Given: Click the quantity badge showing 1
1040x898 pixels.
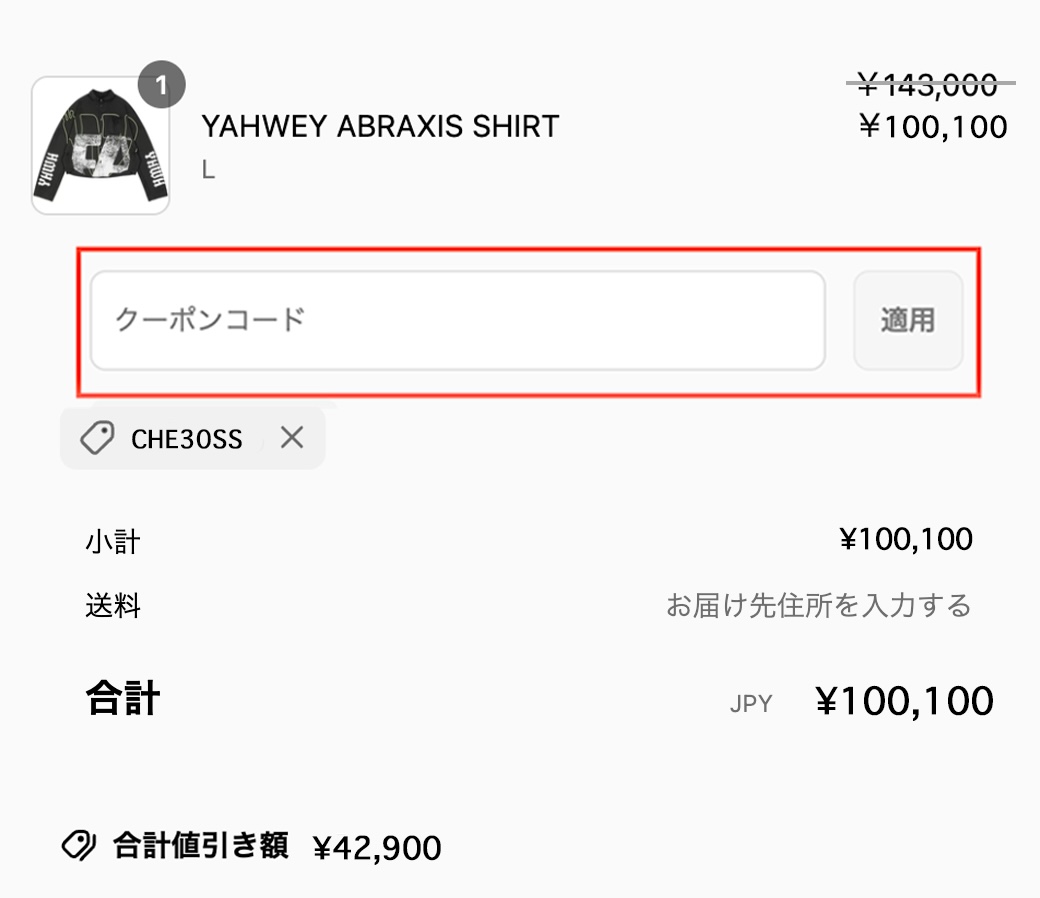Looking at the screenshot, I should [161, 85].
